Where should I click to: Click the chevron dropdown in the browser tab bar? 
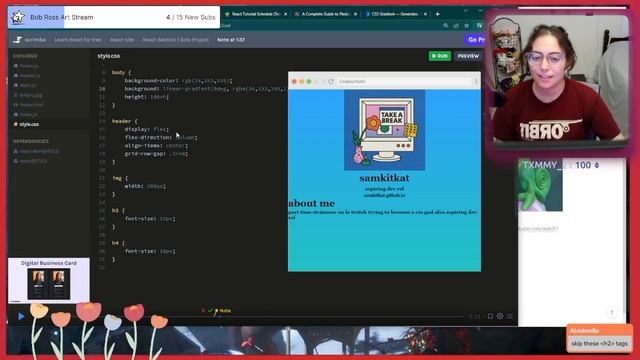(465, 10)
